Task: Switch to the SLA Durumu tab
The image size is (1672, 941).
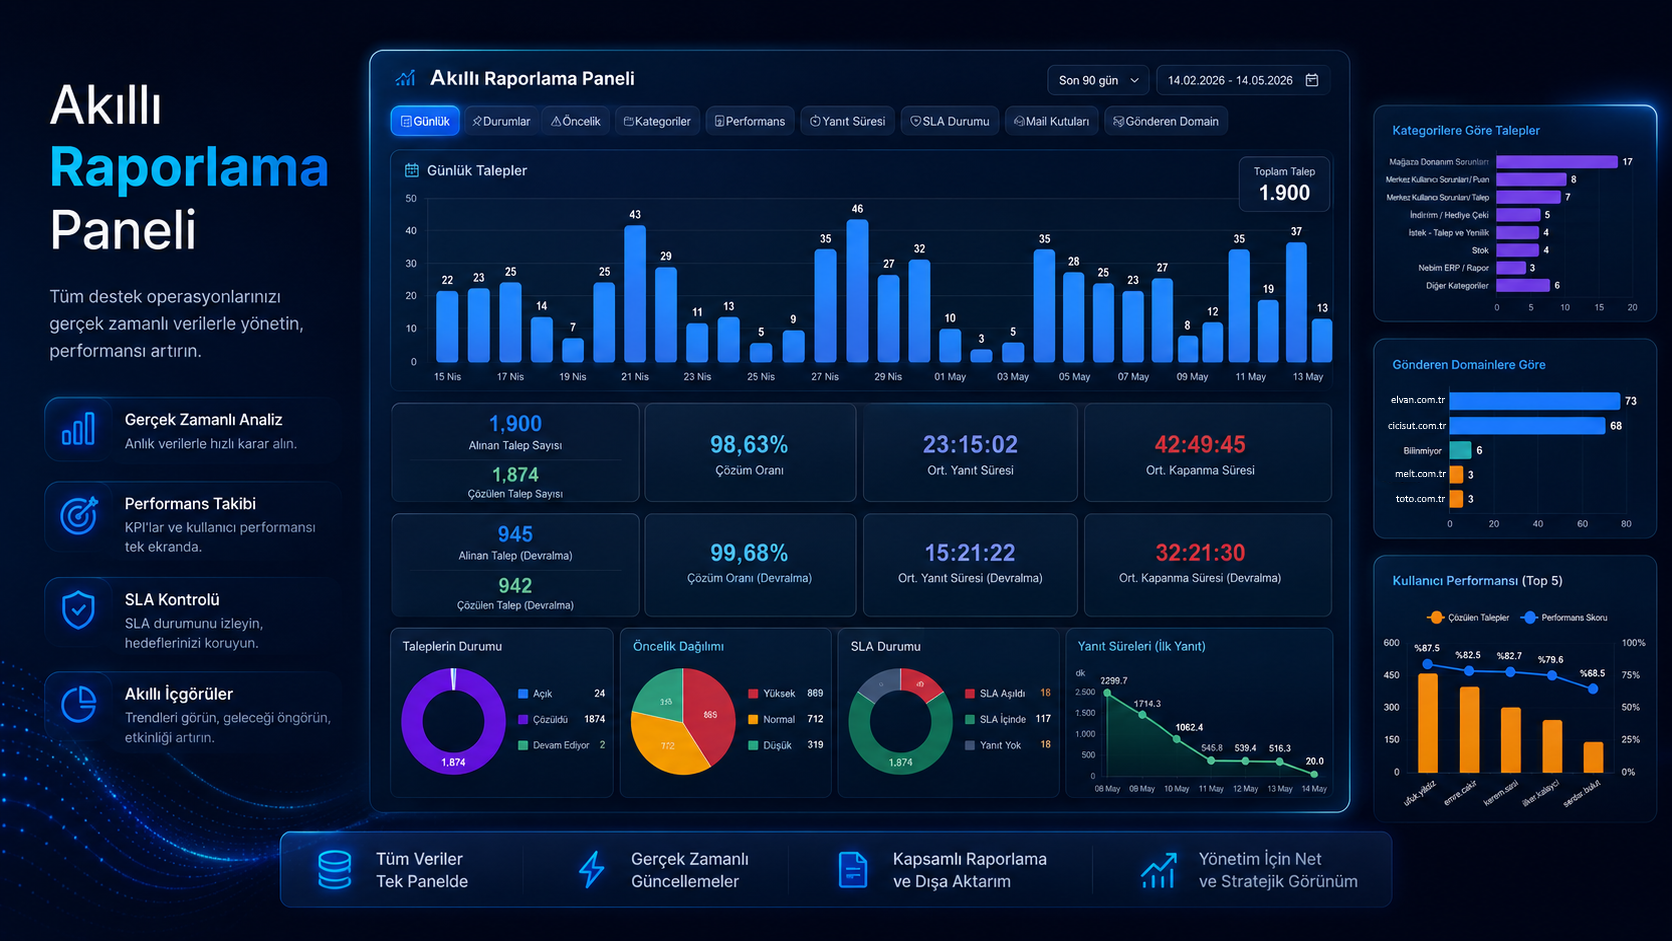Action: pyautogui.click(x=949, y=121)
